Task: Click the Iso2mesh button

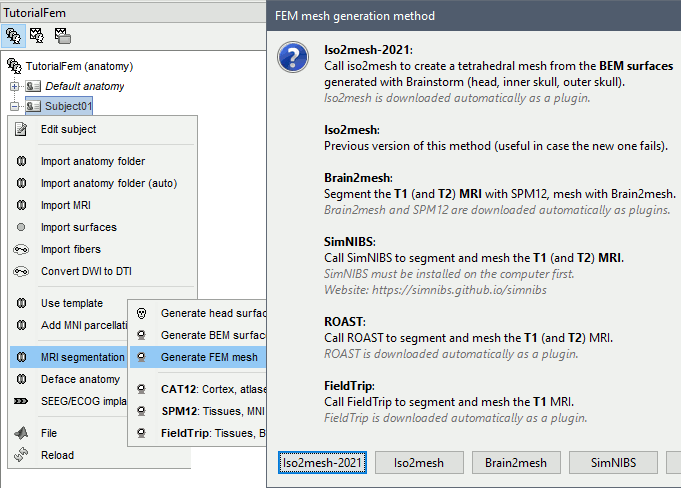Action: (418, 462)
